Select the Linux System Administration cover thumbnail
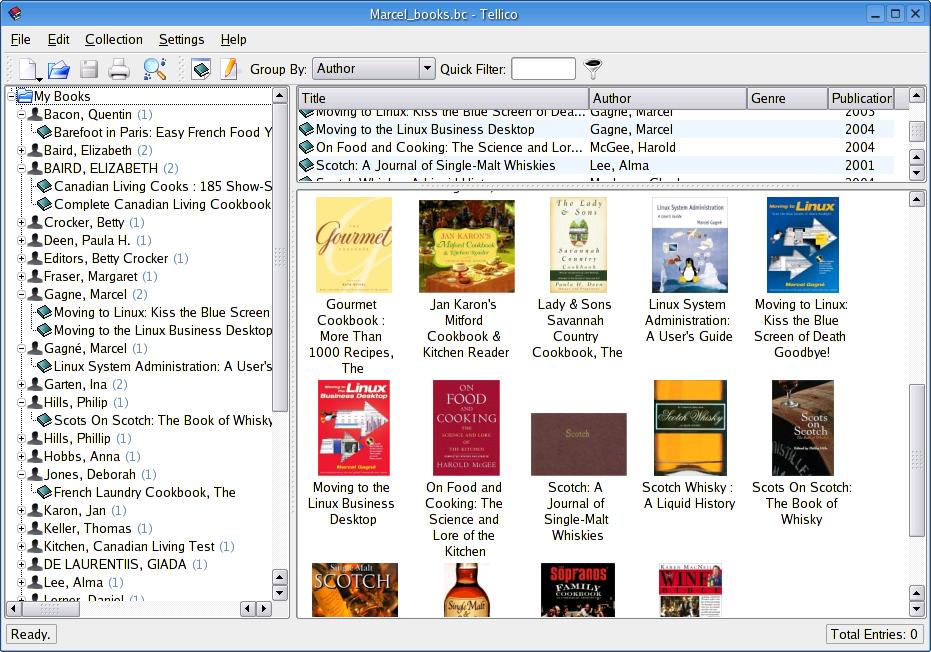Viewport: 931px width, 652px height. point(688,245)
